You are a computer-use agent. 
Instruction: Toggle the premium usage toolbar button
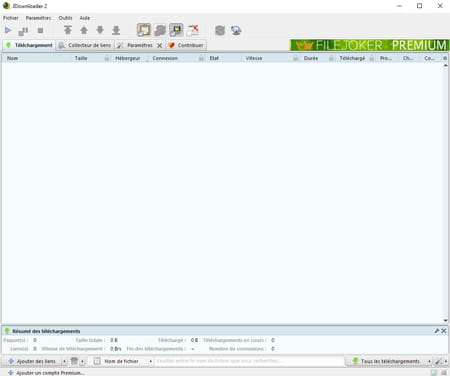click(176, 30)
